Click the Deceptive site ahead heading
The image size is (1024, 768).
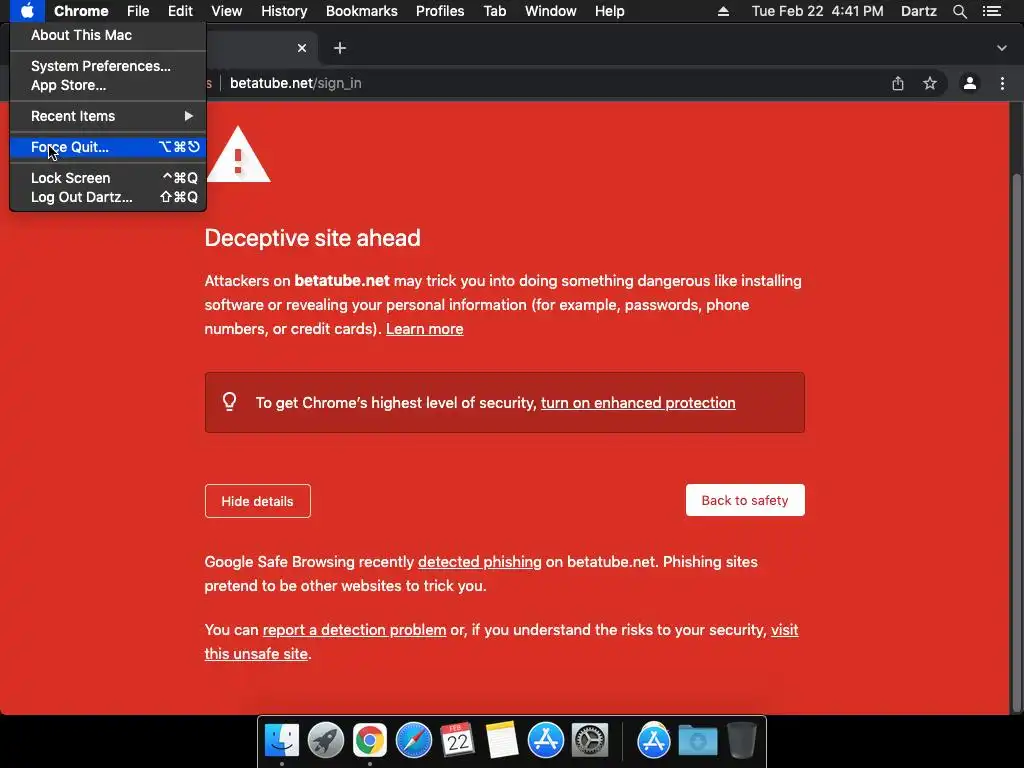pyautogui.click(x=312, y=238)
